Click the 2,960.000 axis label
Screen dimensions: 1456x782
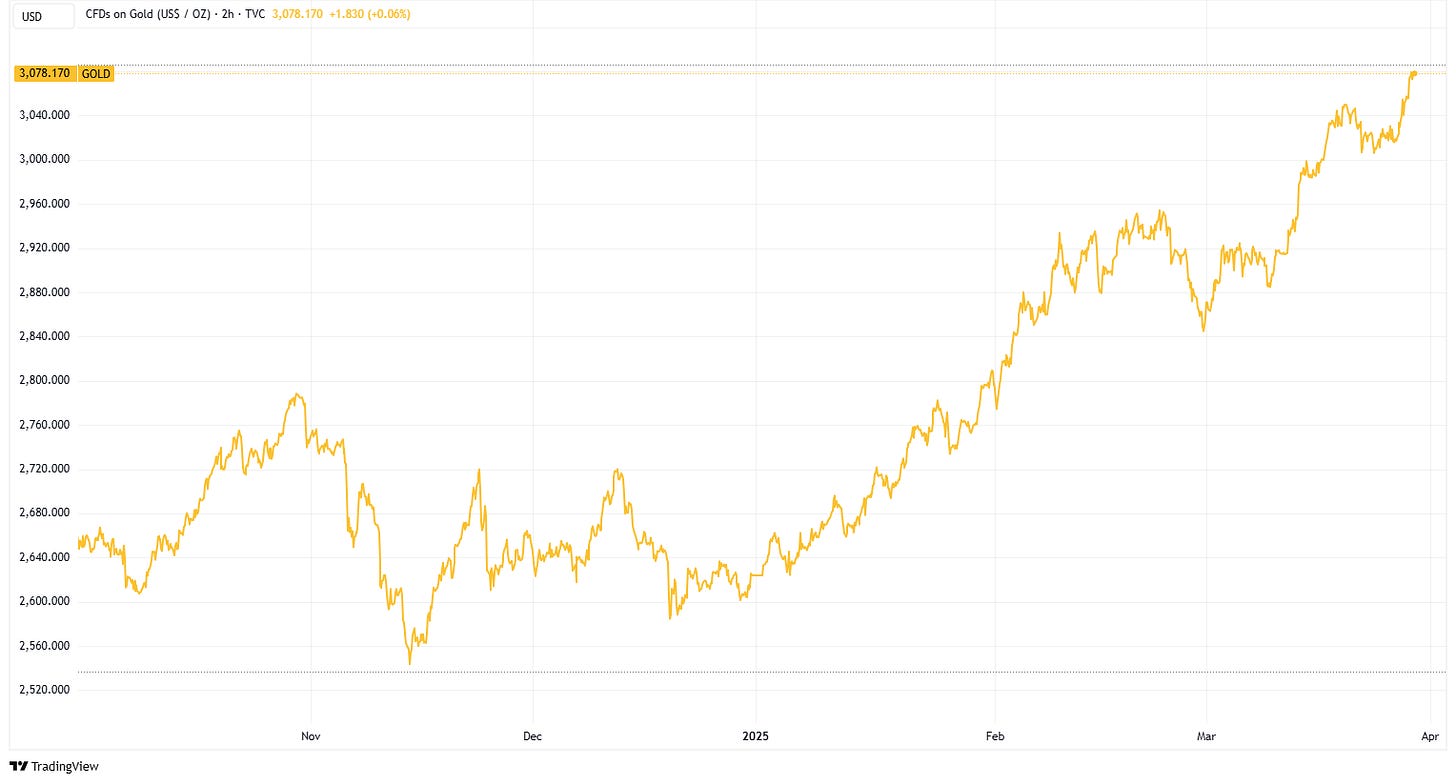click(x=44, y=203)
